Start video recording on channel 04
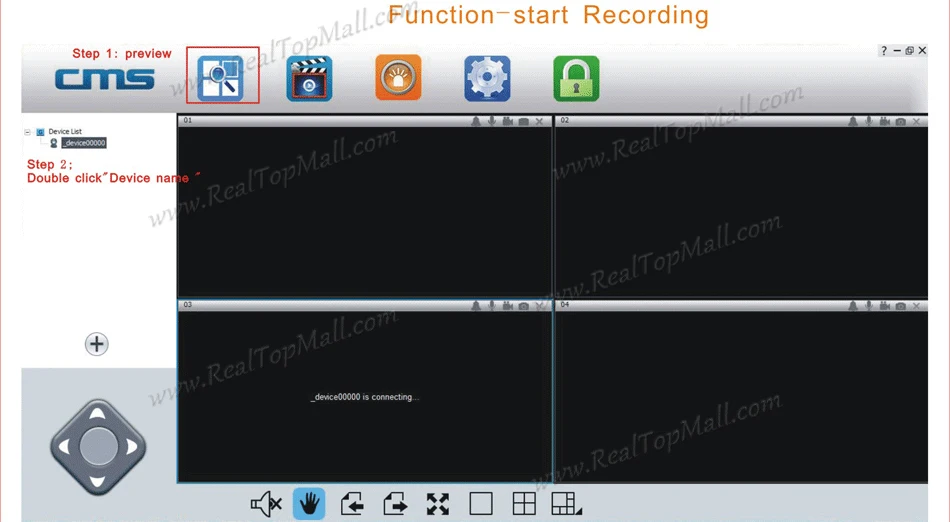Screen dimensions: 950x522 (x=885, y=306)
